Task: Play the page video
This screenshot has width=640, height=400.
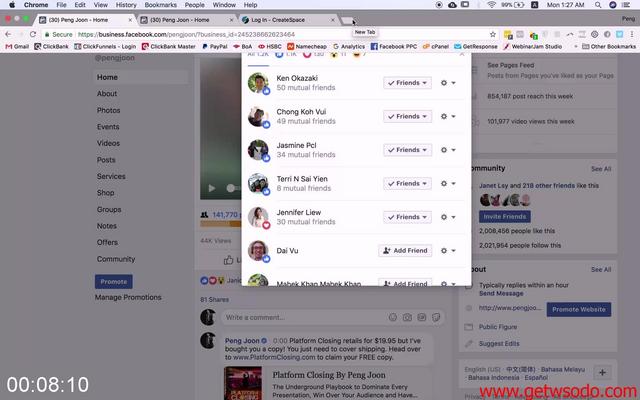Action: coord(212,188)
